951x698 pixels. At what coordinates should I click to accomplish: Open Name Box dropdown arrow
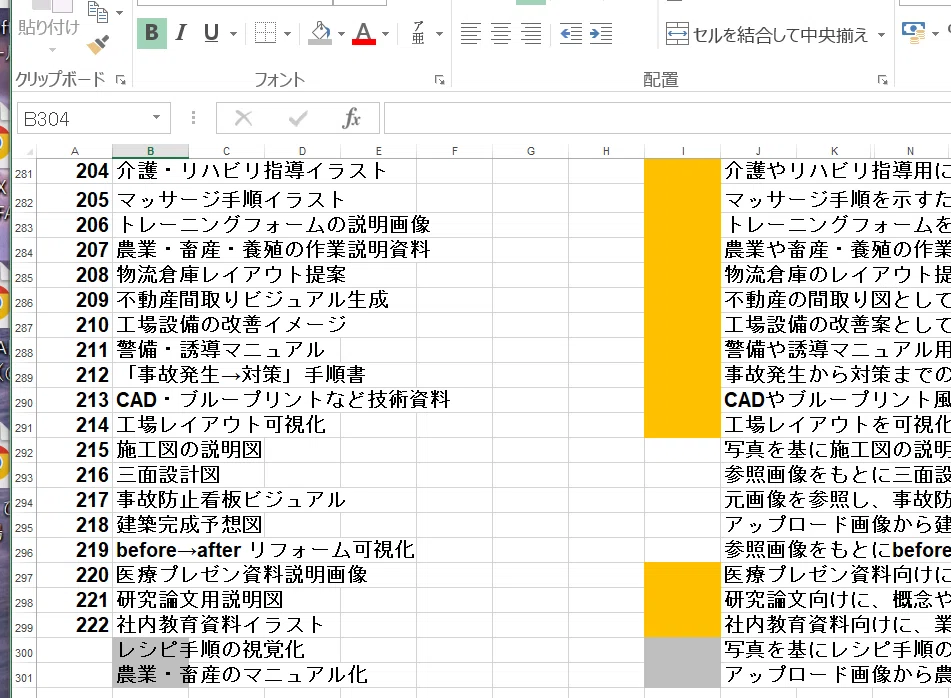click(156, 118)
